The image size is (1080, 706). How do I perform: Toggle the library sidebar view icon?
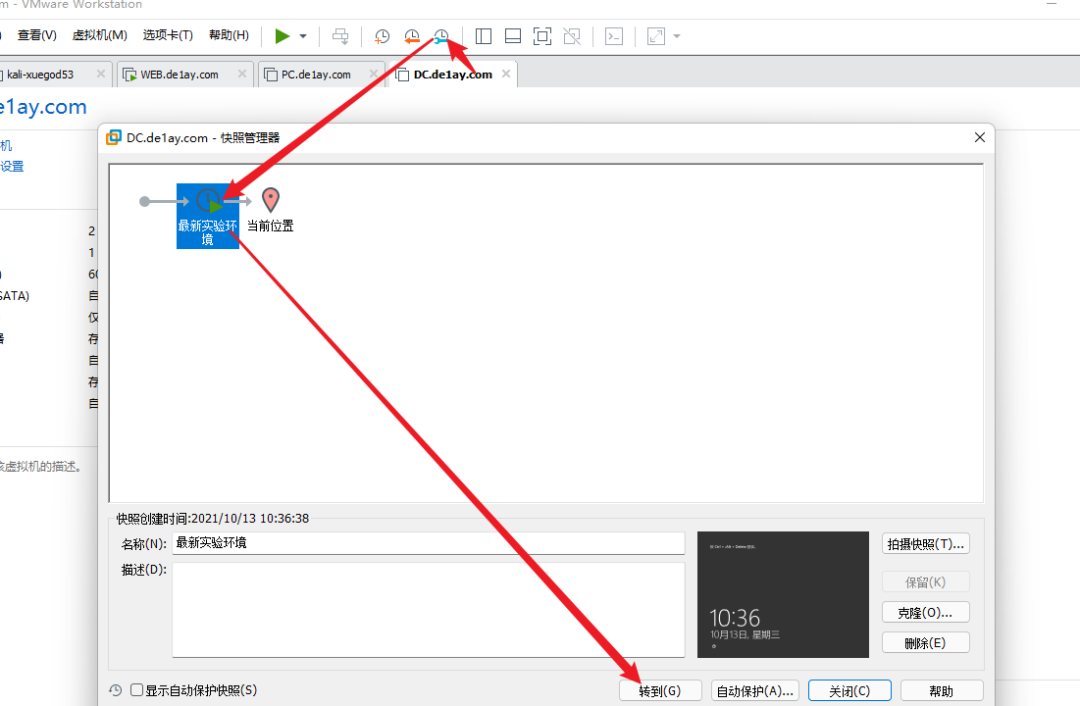pyautogui.click(x=484, y=36)
